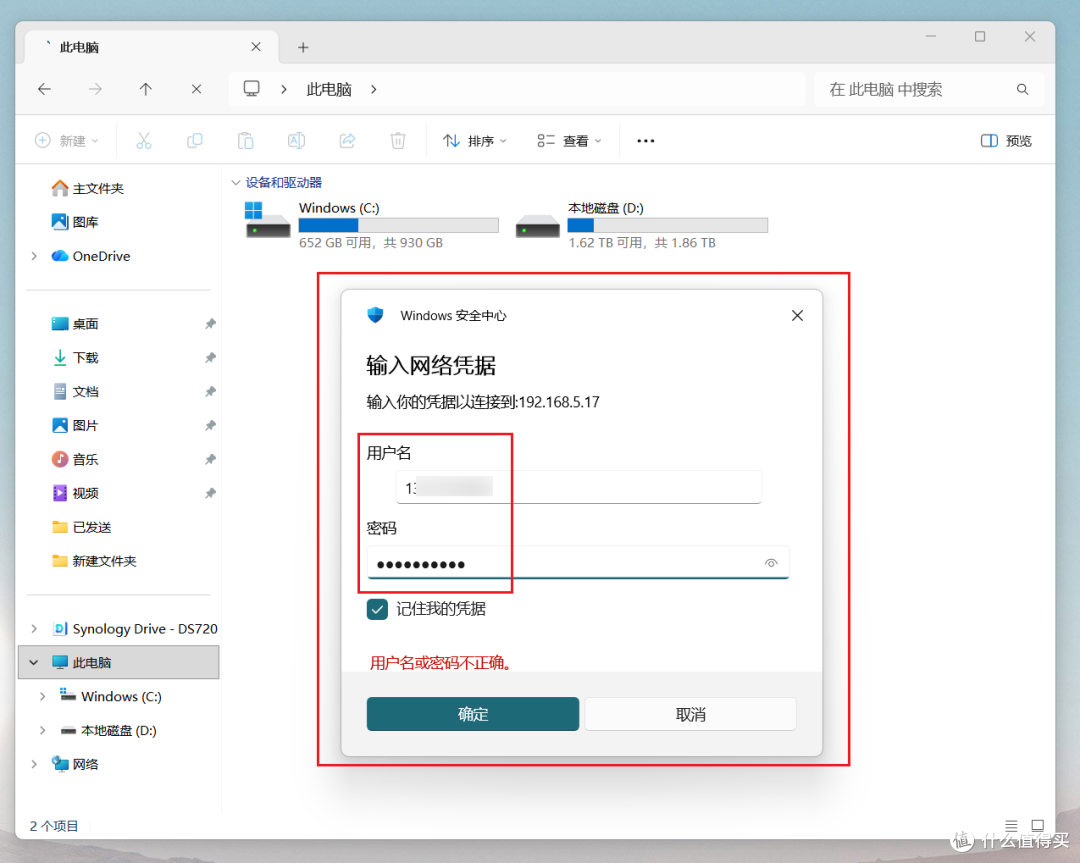Viewport: 1080px width, 863px height.
Task: Click 本地磁盘 (D:) capacity usage bar
Action: coord(667,225)
